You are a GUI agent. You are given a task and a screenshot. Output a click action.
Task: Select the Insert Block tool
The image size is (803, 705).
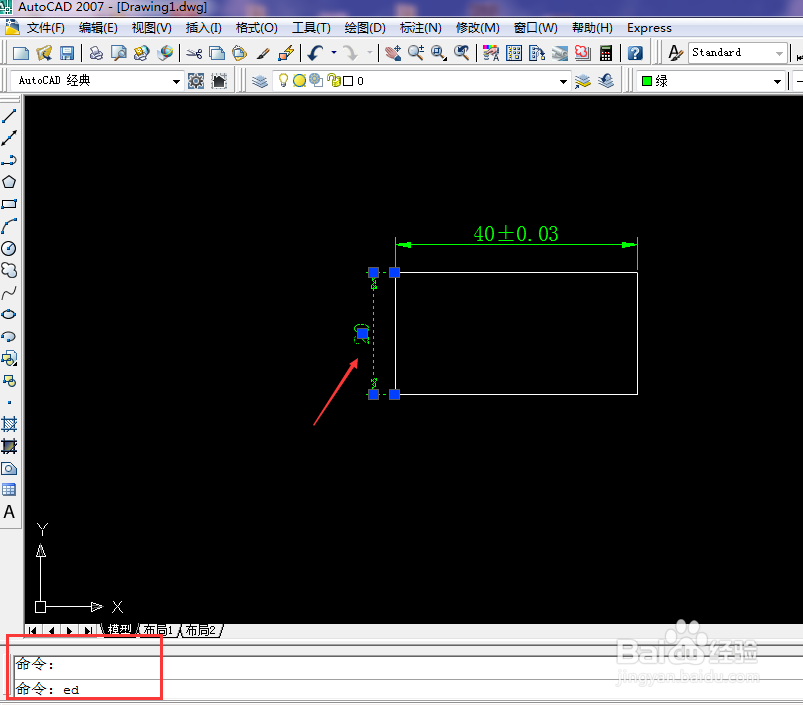coord(9,358)
